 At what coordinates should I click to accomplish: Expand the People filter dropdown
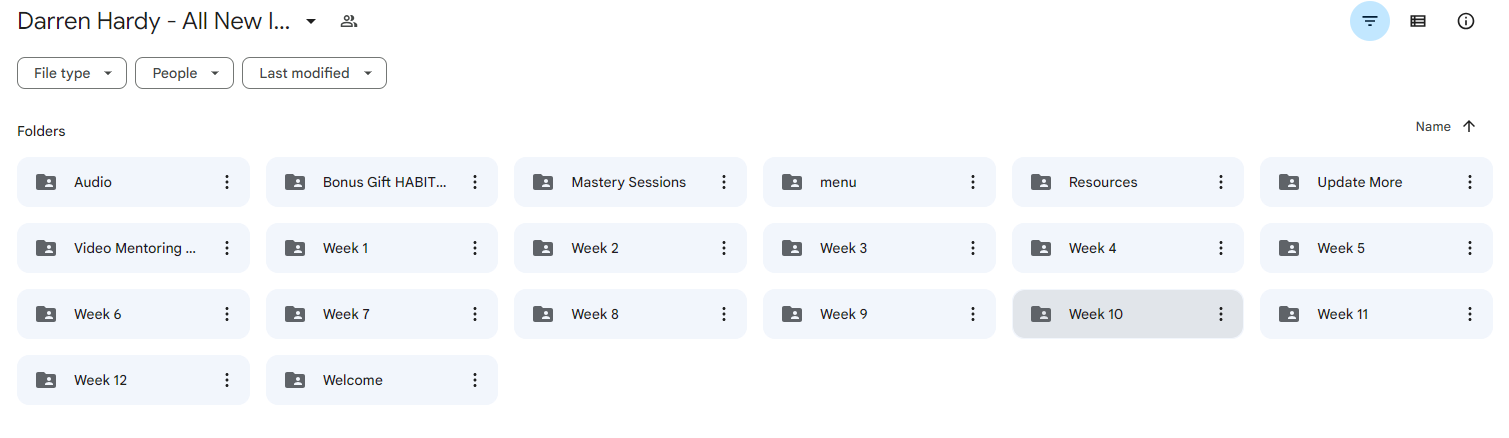click(185, 73)
